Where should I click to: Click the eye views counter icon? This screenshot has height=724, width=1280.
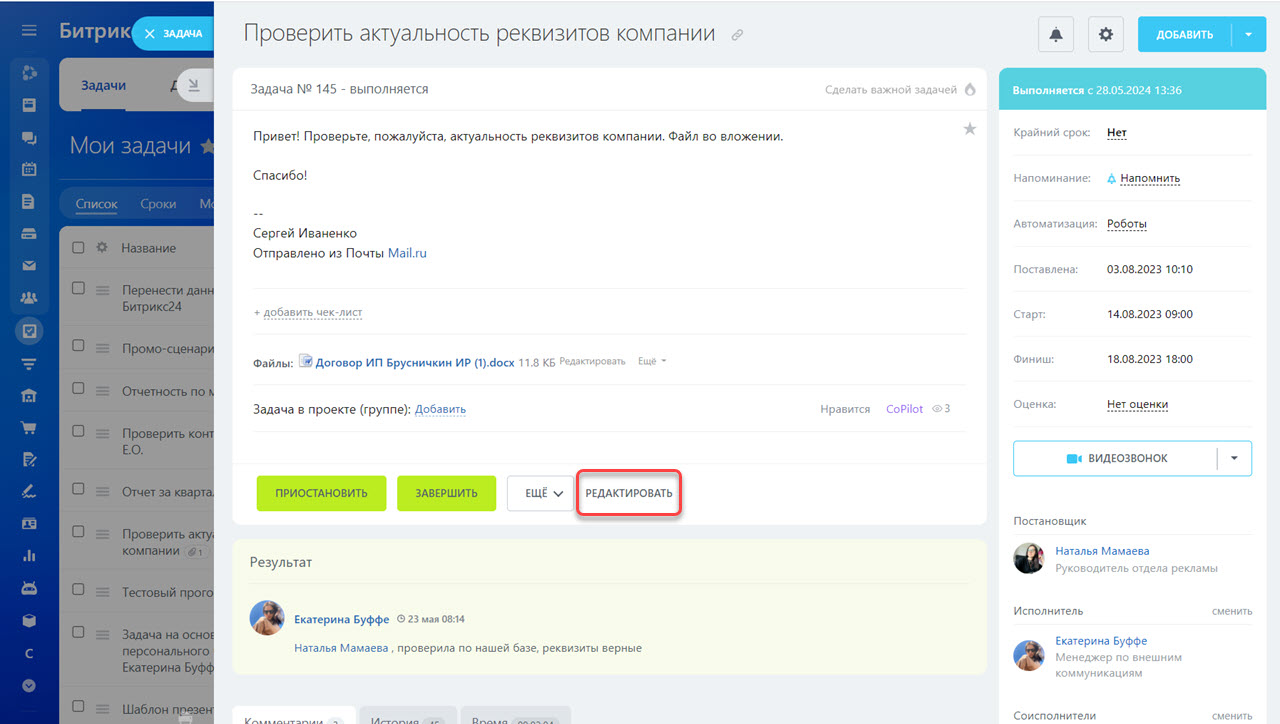(937, 409)
